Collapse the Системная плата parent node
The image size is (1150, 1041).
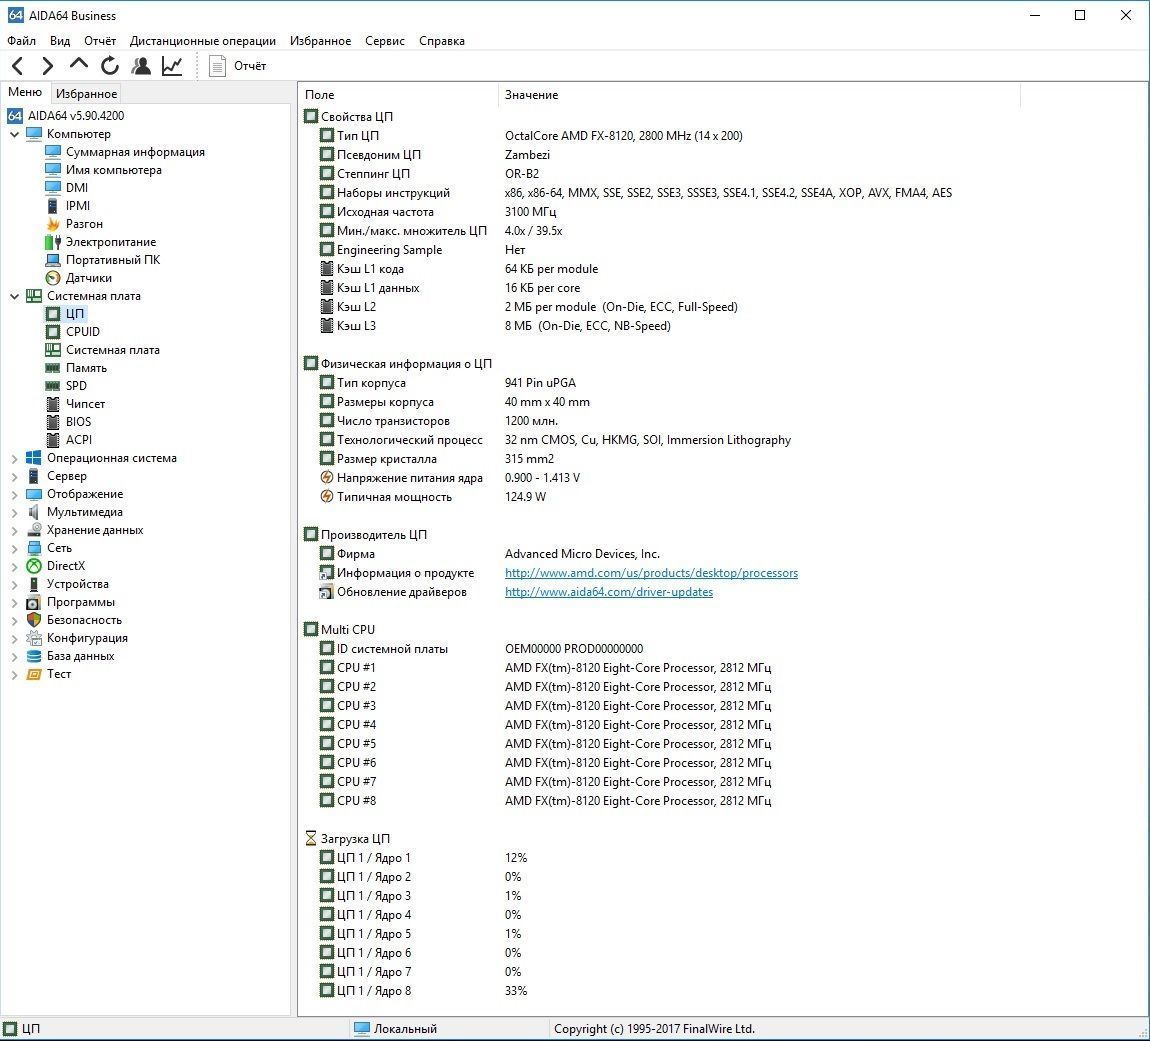coord(15,296)
